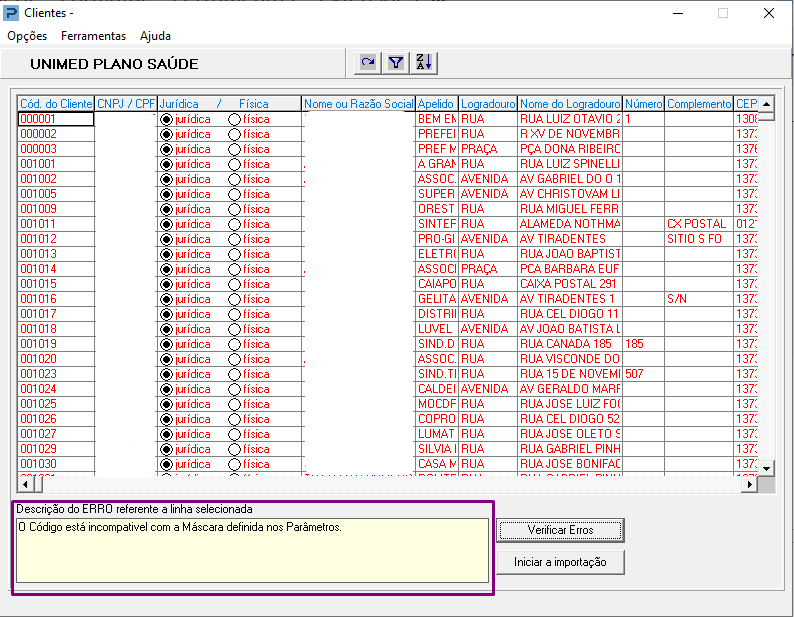The height and width of the screenshot is (617, 794).
Task: Click the S/N complemento cell
Action: tap(699, 299)
